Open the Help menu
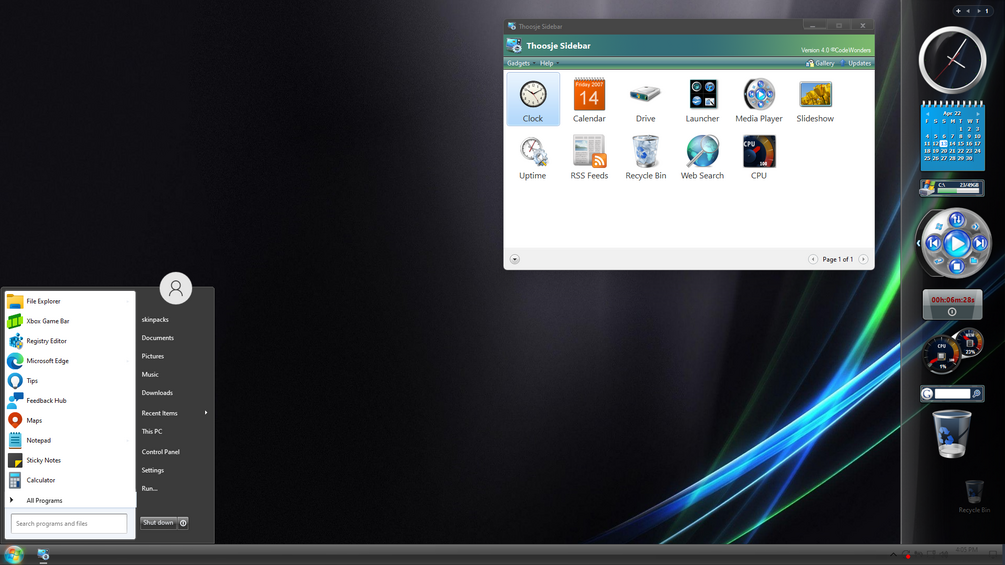The height and width of the screenshot is (565, 1005). tap(548, 63)
